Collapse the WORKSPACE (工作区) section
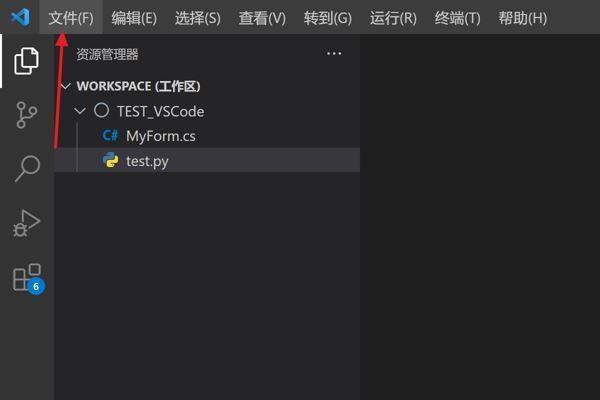Viewport: 600px width, 400px height. [66, 86]
